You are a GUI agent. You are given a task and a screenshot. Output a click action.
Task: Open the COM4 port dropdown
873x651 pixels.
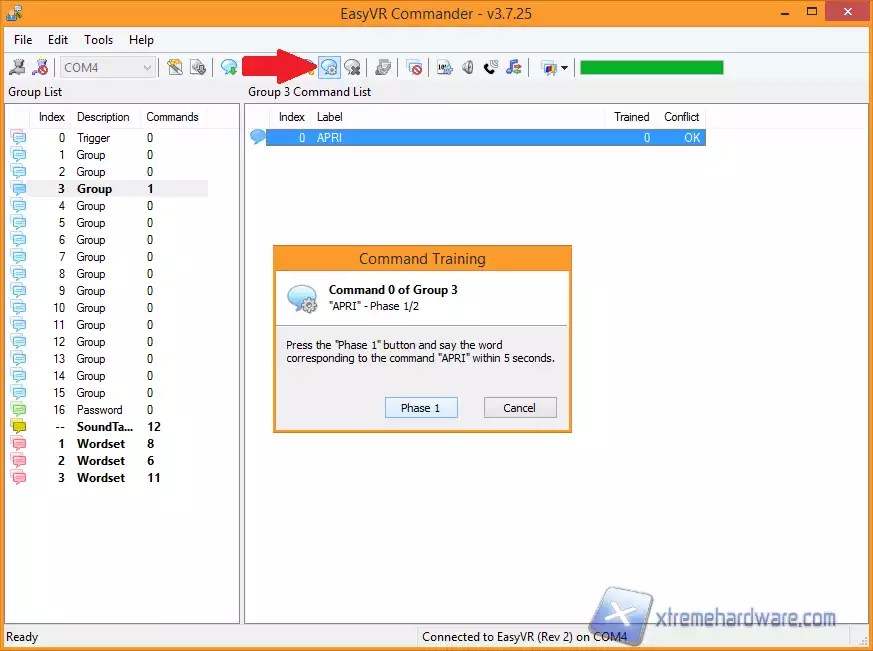tap(107, 67)
